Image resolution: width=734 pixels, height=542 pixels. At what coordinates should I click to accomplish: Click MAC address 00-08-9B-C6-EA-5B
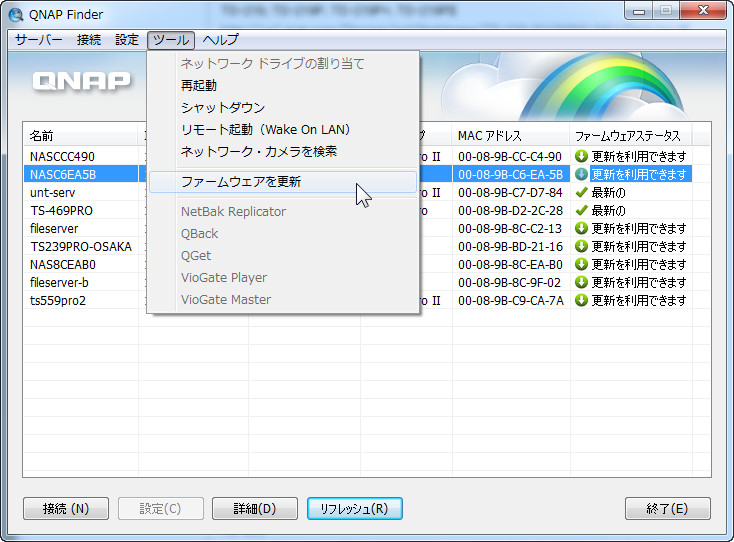pos(510,174)
